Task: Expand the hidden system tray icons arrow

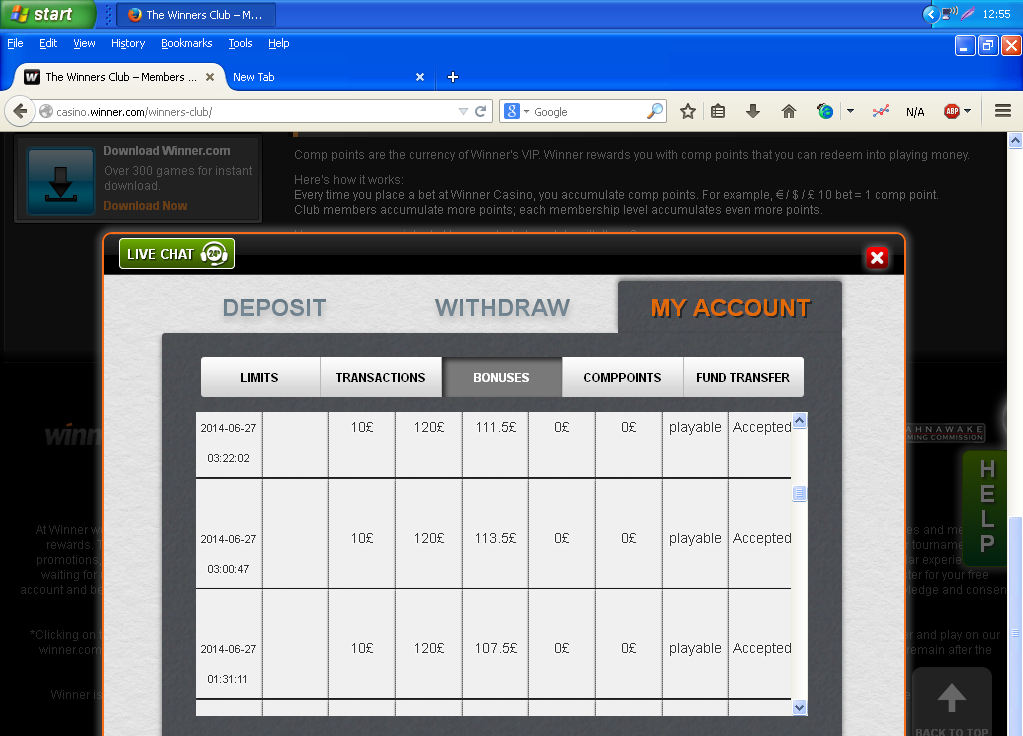Action: click(931, 14)
